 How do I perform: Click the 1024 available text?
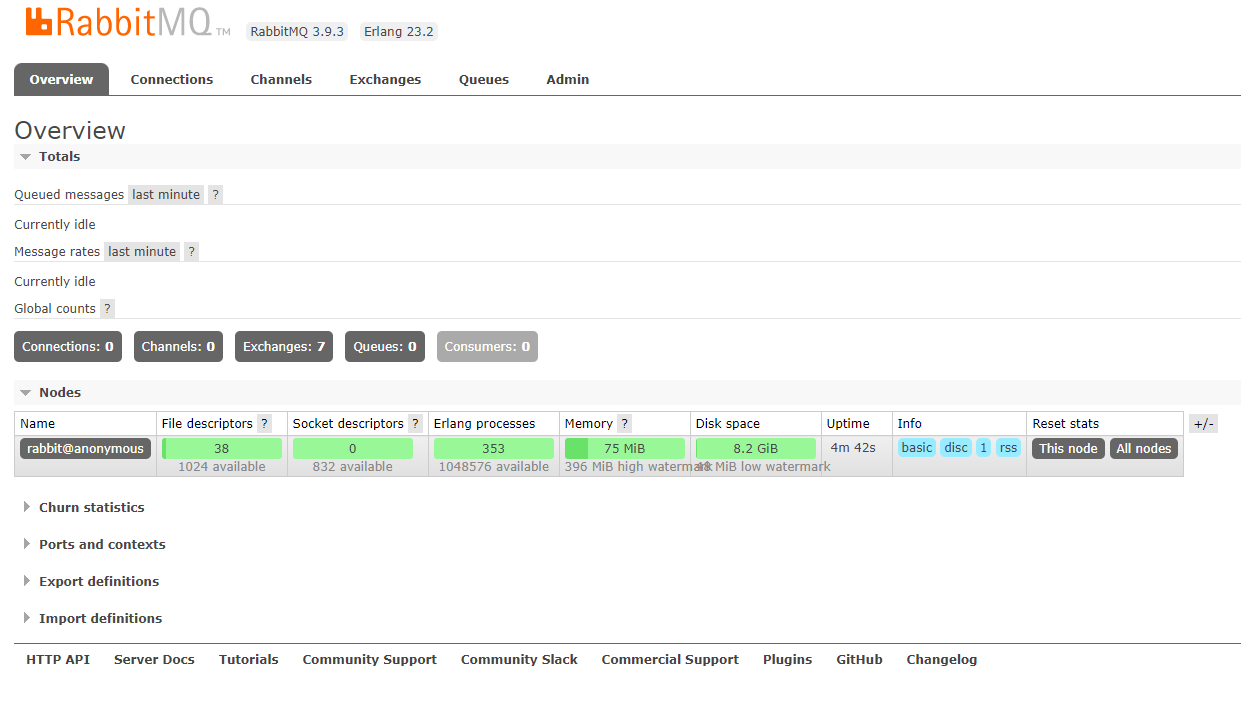click(222, 467)
